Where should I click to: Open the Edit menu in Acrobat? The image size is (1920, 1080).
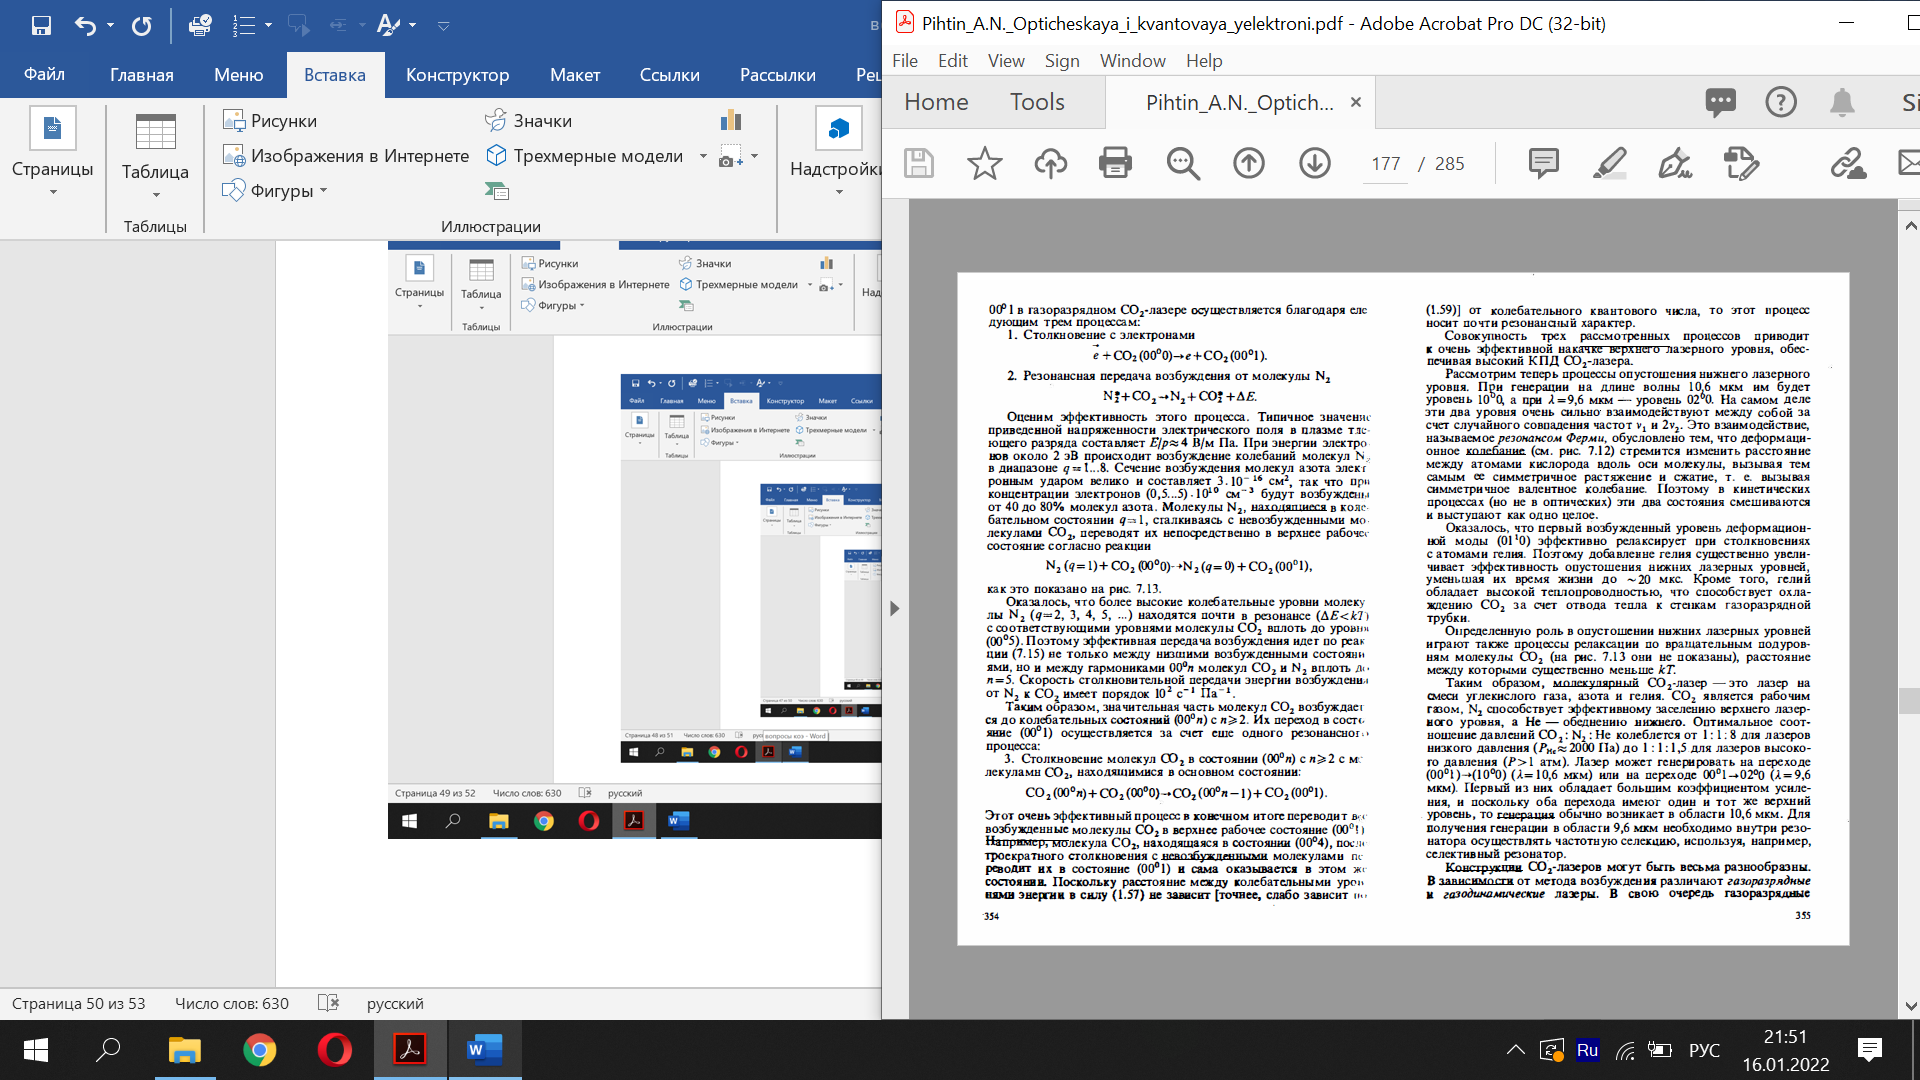coord(952,60)
